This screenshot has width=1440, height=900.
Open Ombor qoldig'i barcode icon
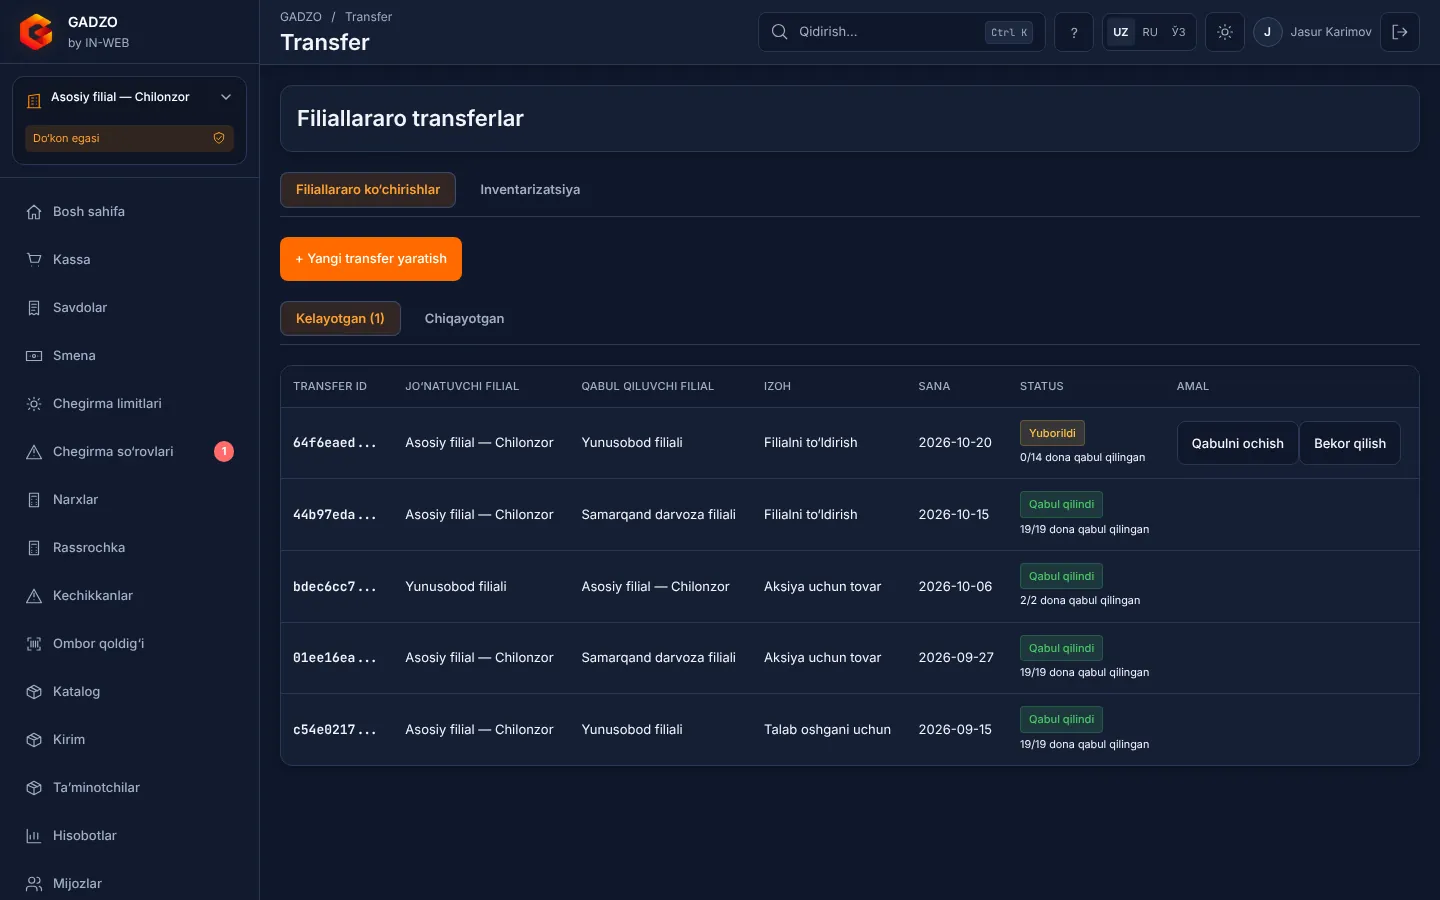pyautogui.click(x=34, y=644)
